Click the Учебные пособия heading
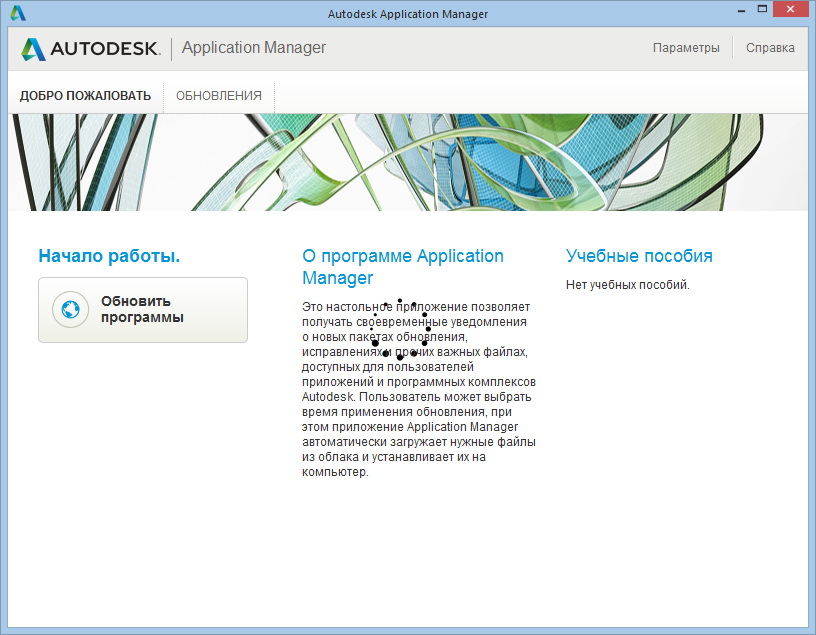Image resolution: width=816 pixels, height=635 pixels. 639,256
